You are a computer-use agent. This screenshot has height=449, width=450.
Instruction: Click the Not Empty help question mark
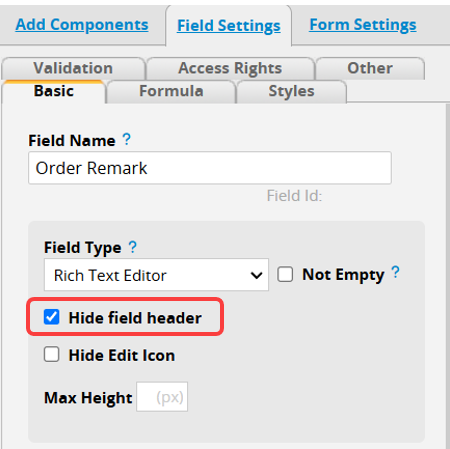(x=395, y=272)
